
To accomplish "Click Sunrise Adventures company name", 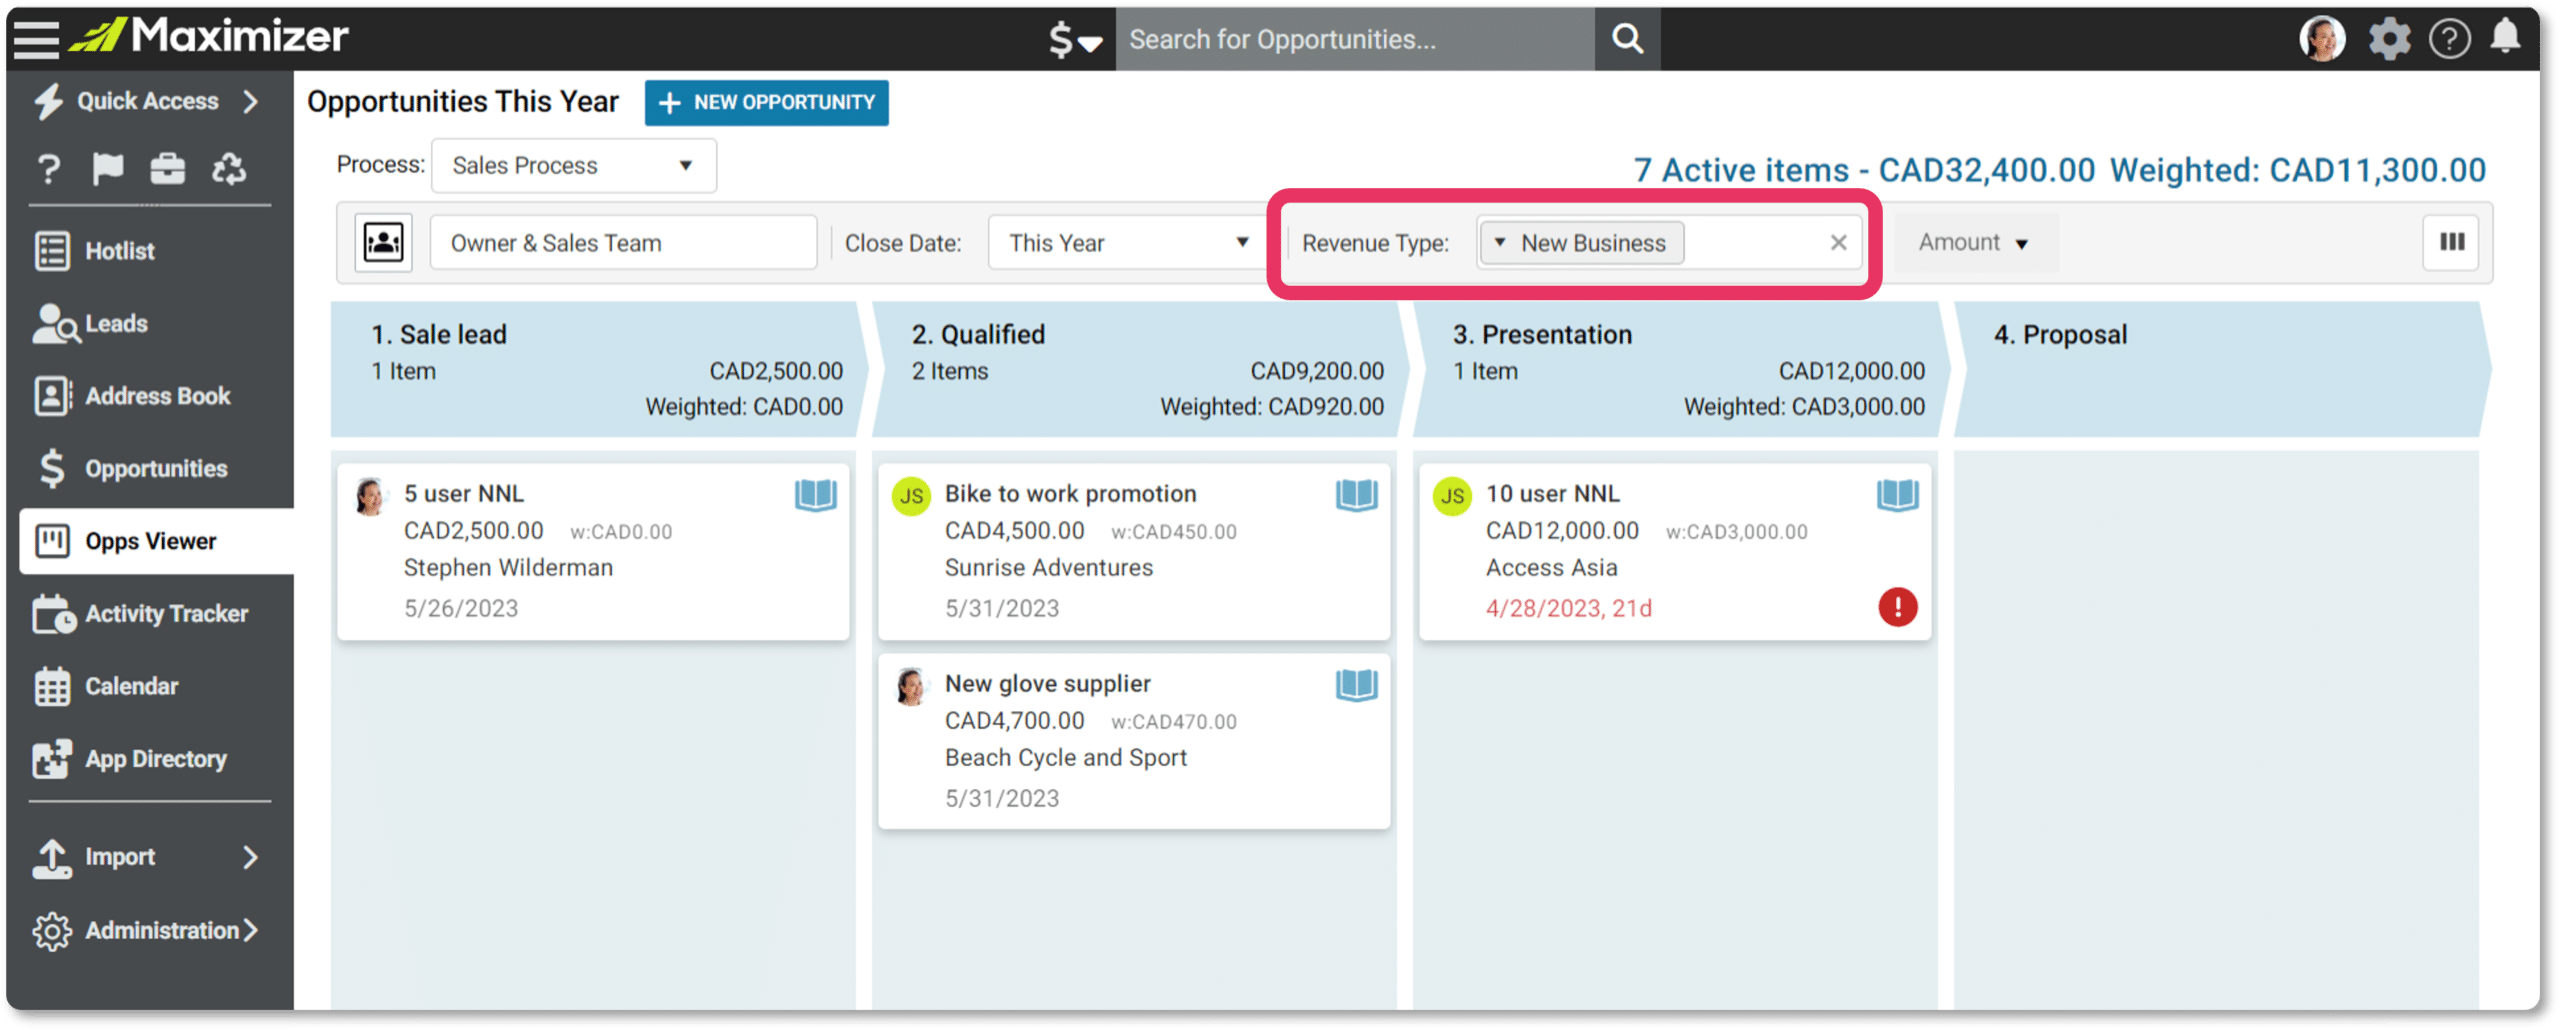I will [1049, 568].
